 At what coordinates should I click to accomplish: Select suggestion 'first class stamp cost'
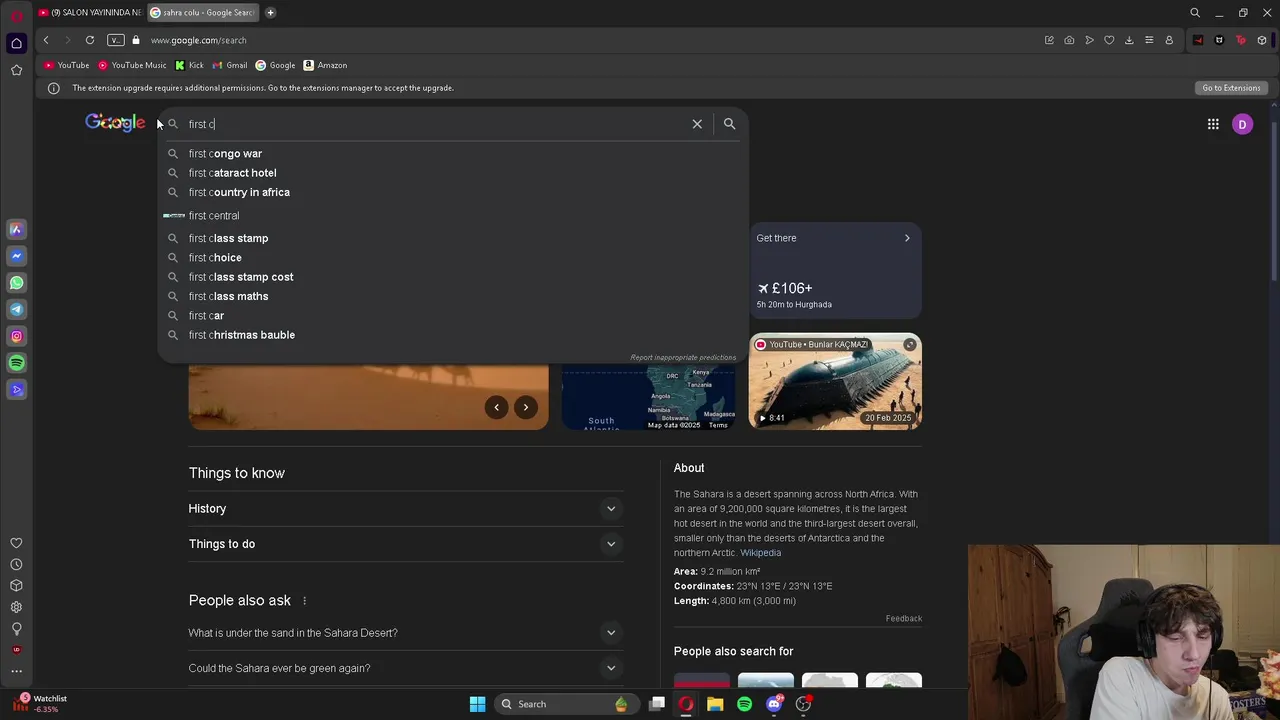tap(453, 277)
